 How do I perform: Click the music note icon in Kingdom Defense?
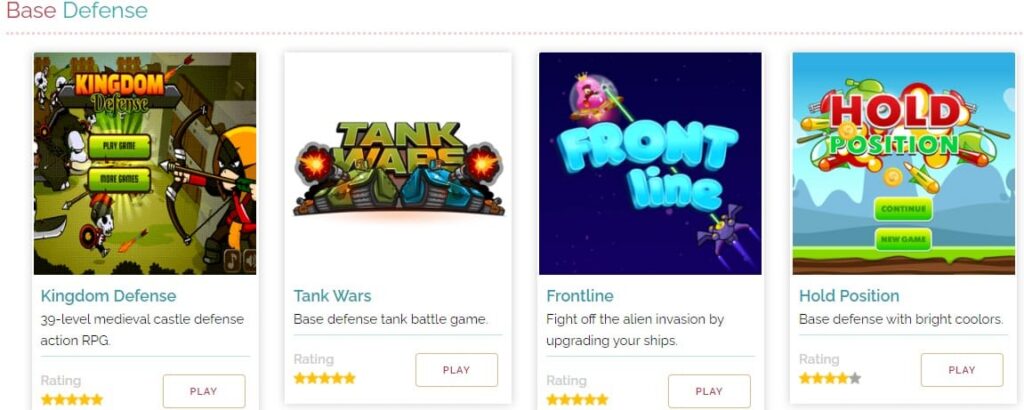click(232, 261)
